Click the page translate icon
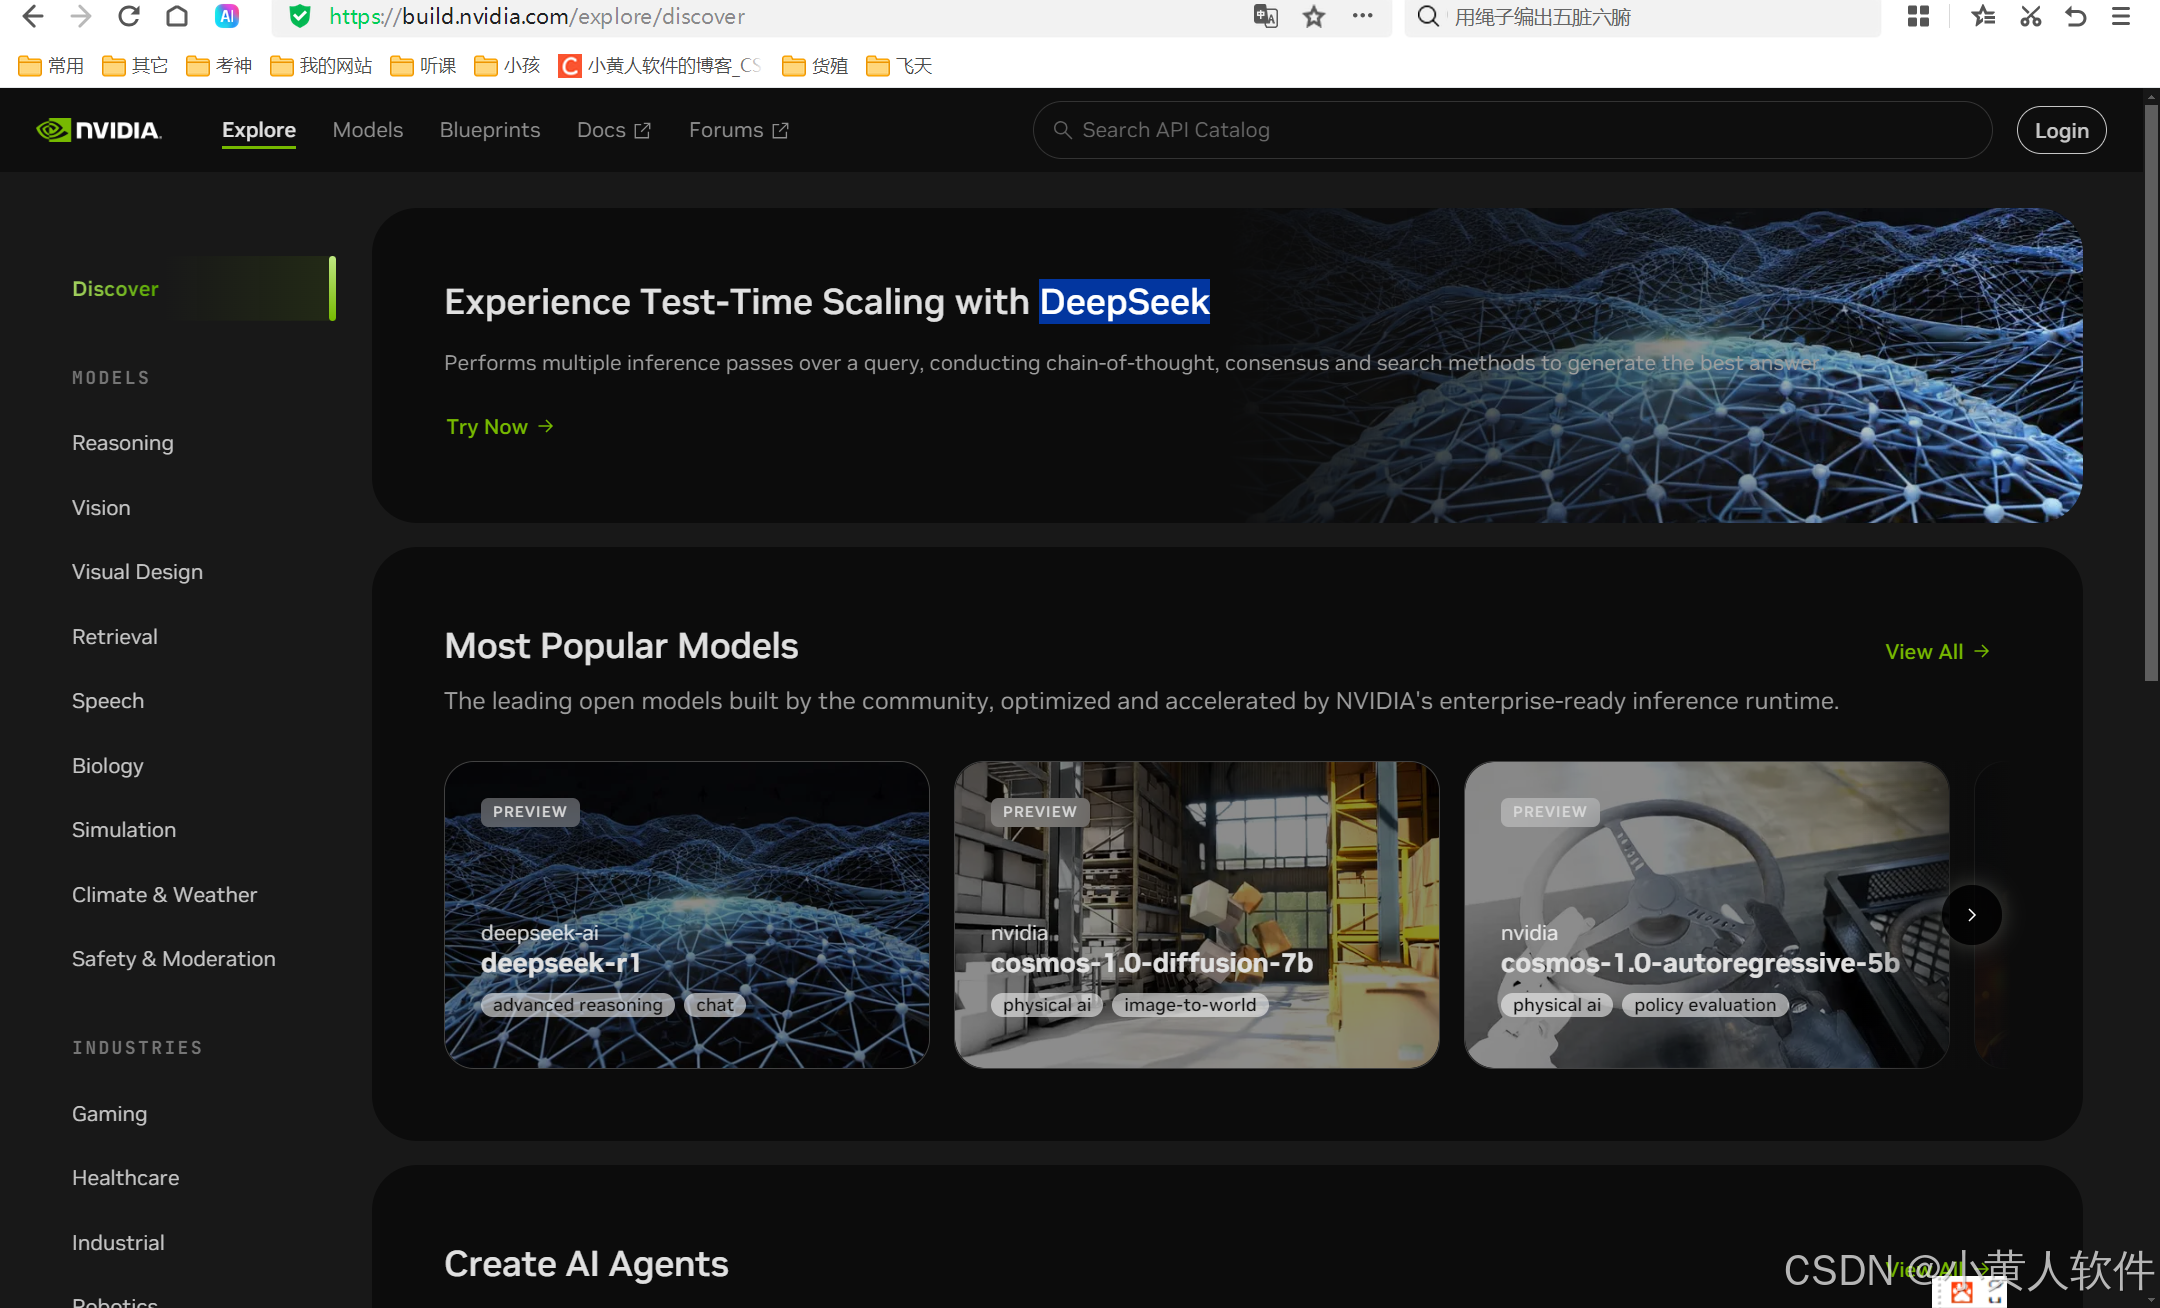The width and height of the screenshot is (2160, 1308). pos(1265,16)
